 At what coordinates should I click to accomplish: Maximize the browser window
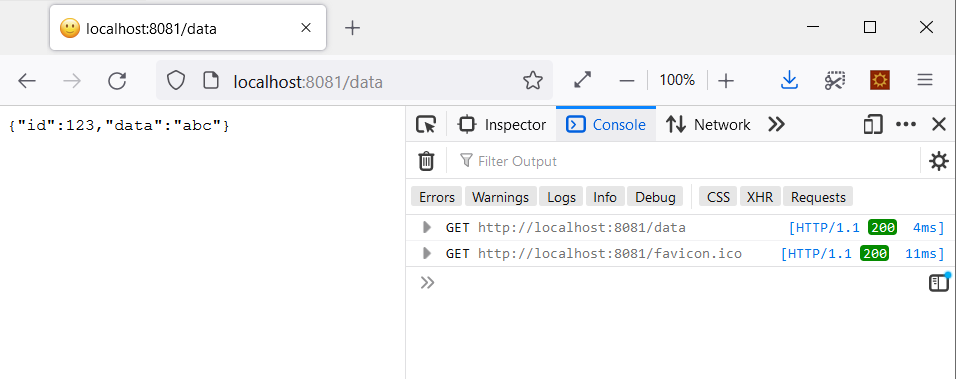[x=870, y=27]
